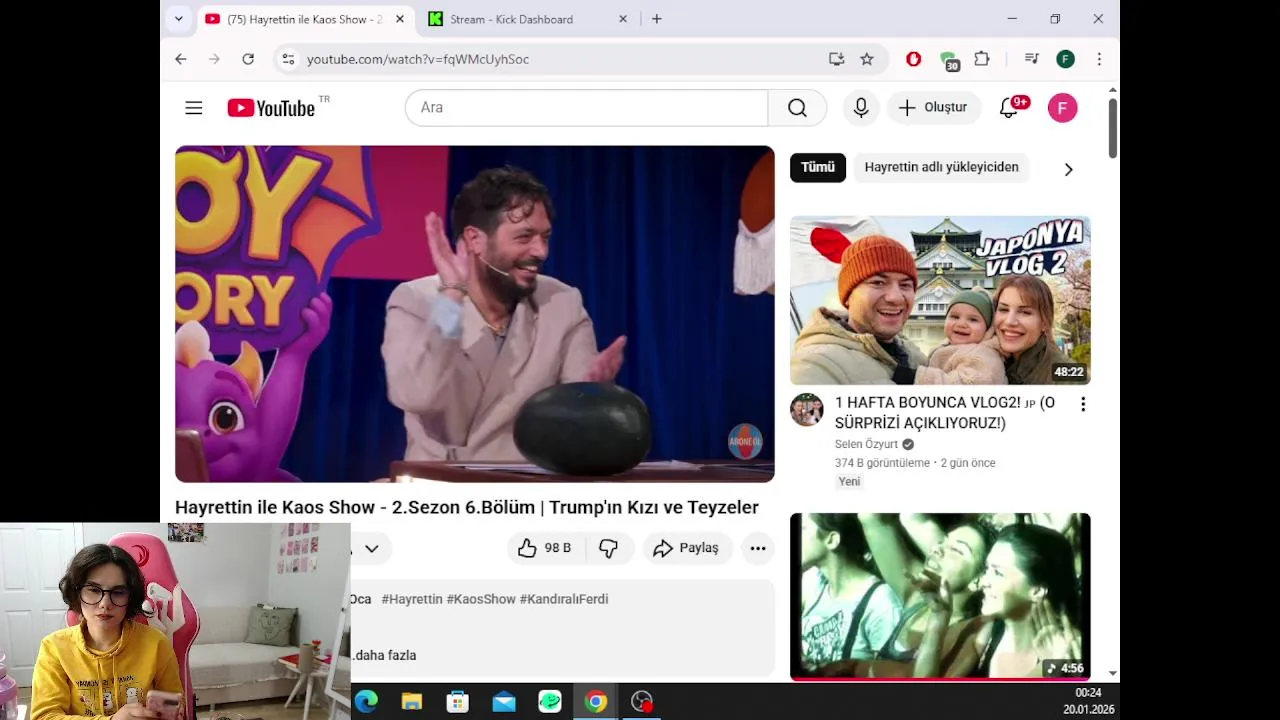Expand the chevron dropdown next to subscribe area
This screenshot has height=720, width=1280.
[x=371, y=548]
